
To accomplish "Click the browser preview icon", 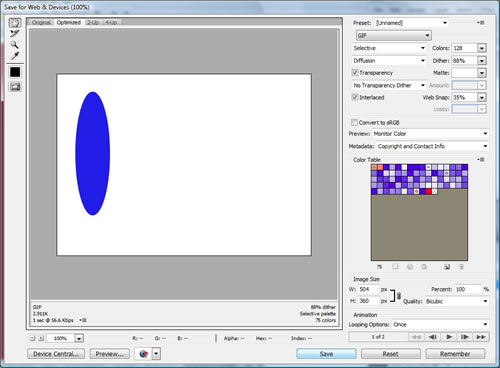I will (x=144, y=354).
